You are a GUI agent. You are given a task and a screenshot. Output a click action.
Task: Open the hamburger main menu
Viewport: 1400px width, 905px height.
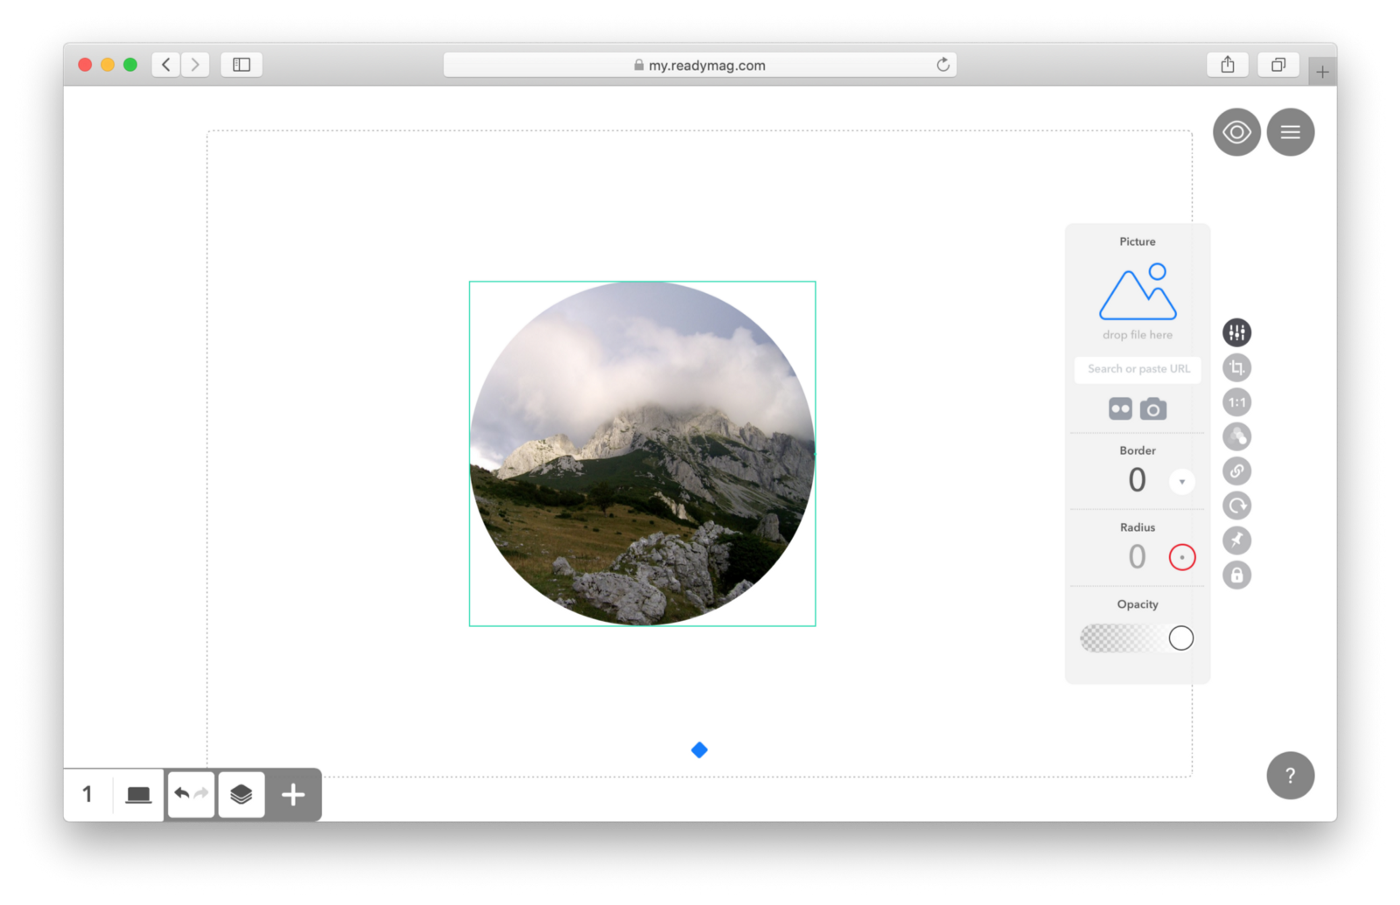point(1290,132)
